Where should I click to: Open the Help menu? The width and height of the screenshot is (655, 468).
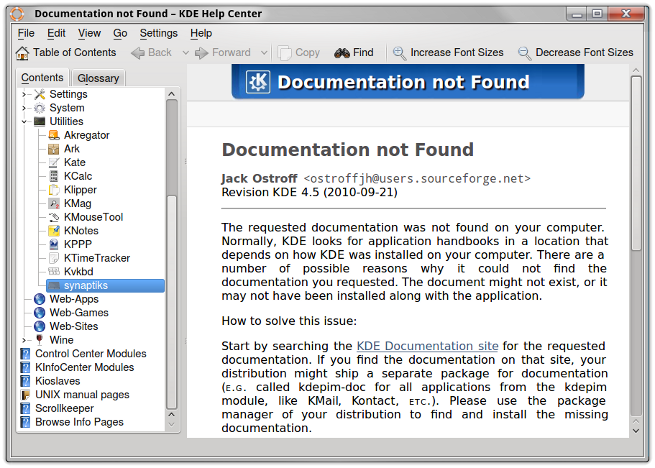pyautogui.click(x=201, y=33)
